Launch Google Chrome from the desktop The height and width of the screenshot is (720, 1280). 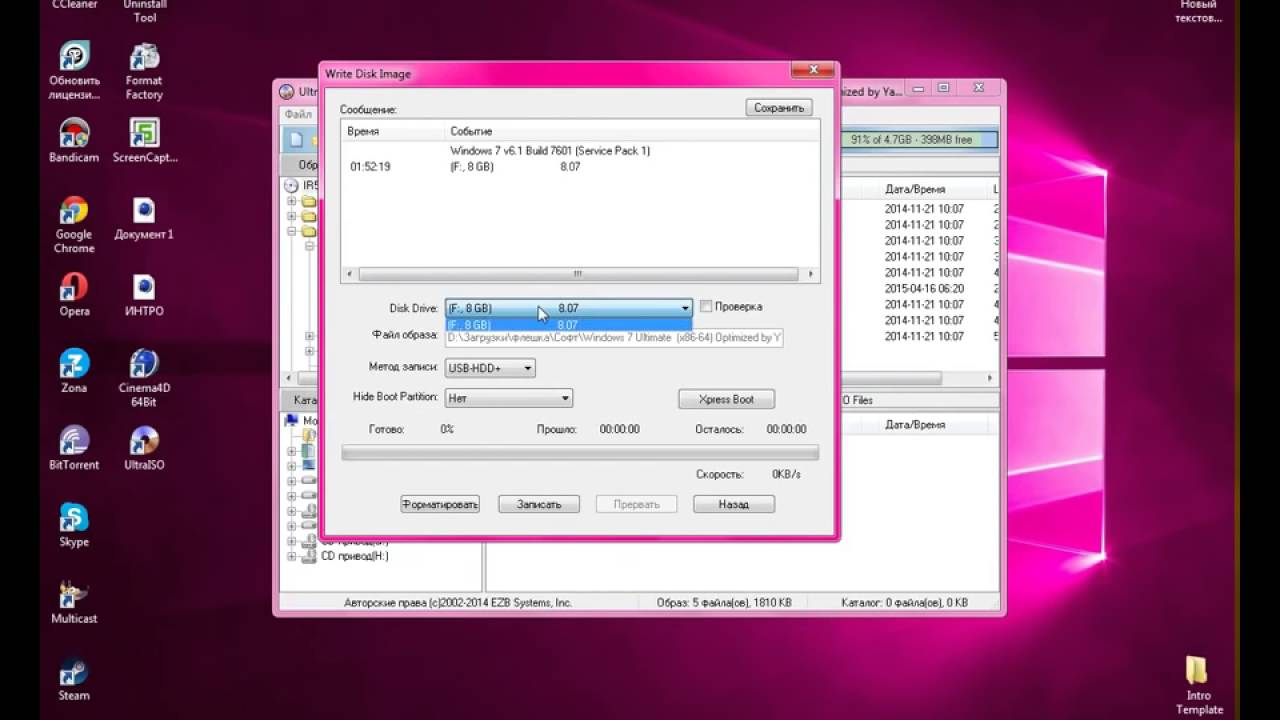[x=74, y=225]
